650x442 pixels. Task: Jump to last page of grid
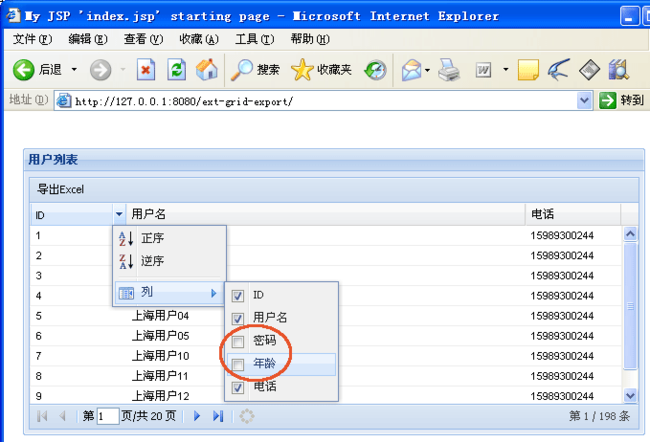(218, 416)
